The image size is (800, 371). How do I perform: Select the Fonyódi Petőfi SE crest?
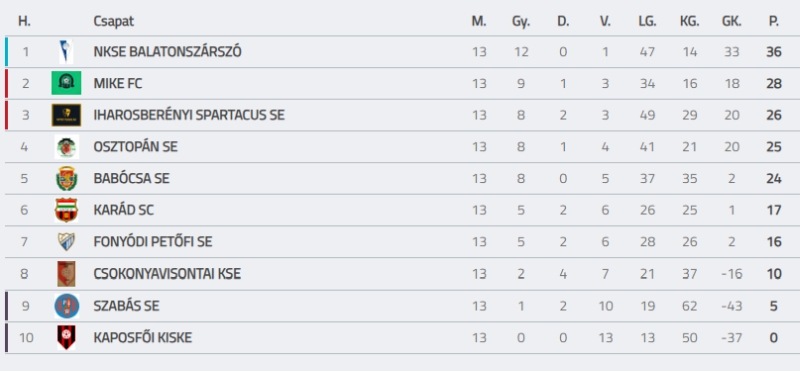click(x=66, y=242)
